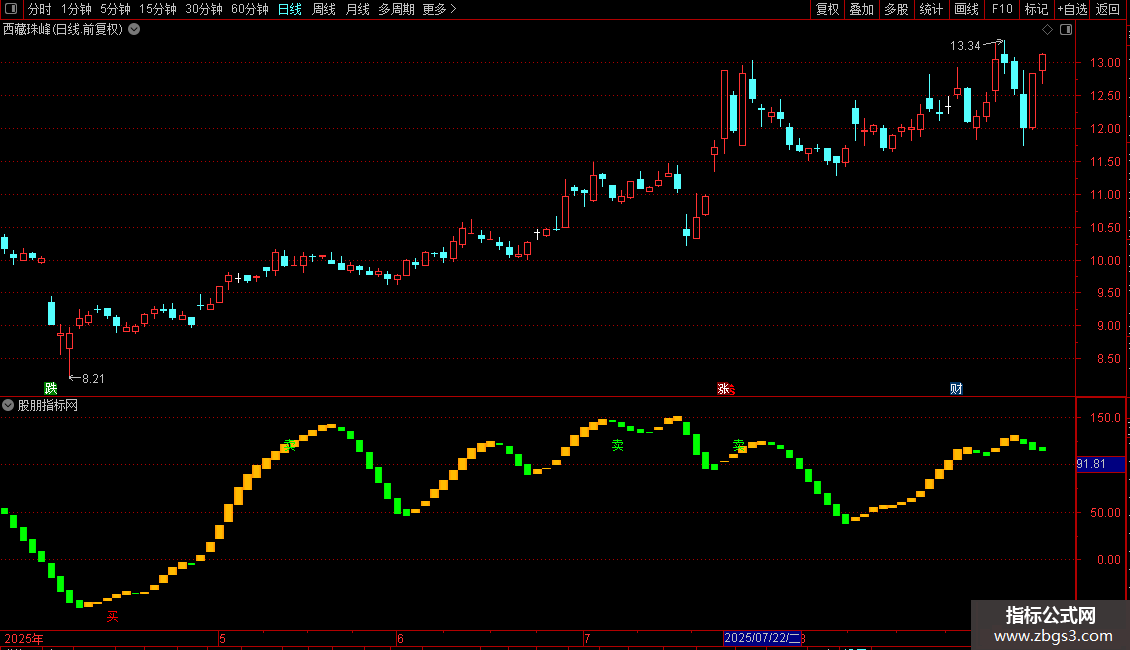Click the 8.21 low price label

pos(93,379)
